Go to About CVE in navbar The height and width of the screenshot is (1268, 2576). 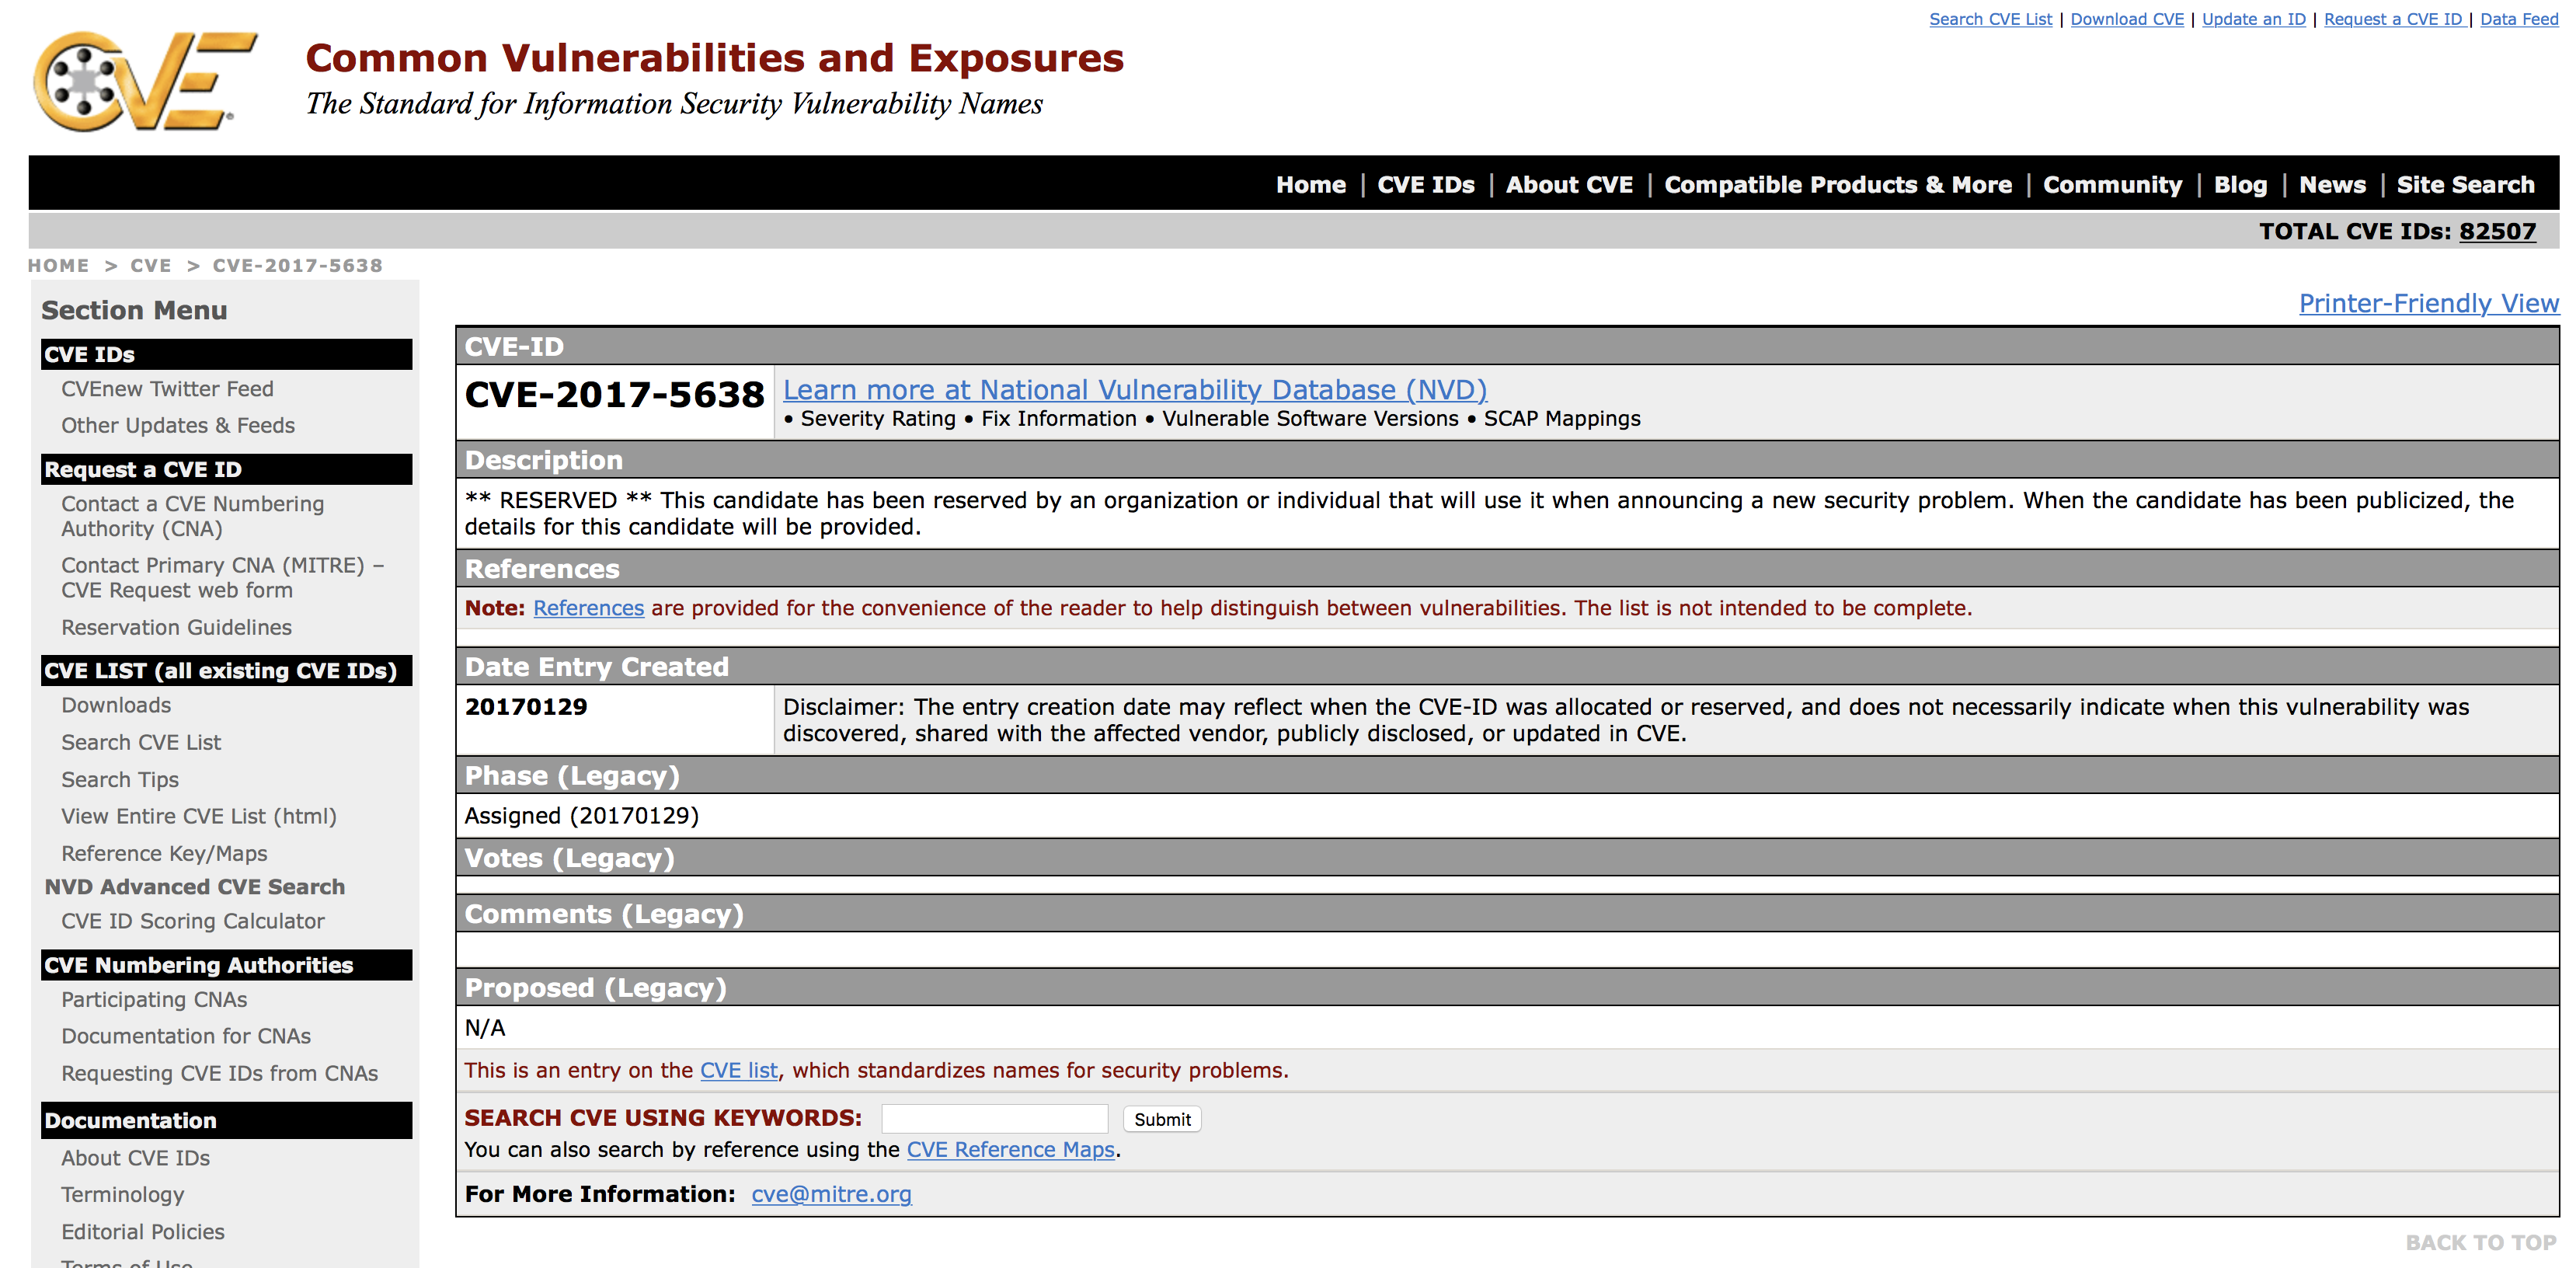coord(1568,185)
